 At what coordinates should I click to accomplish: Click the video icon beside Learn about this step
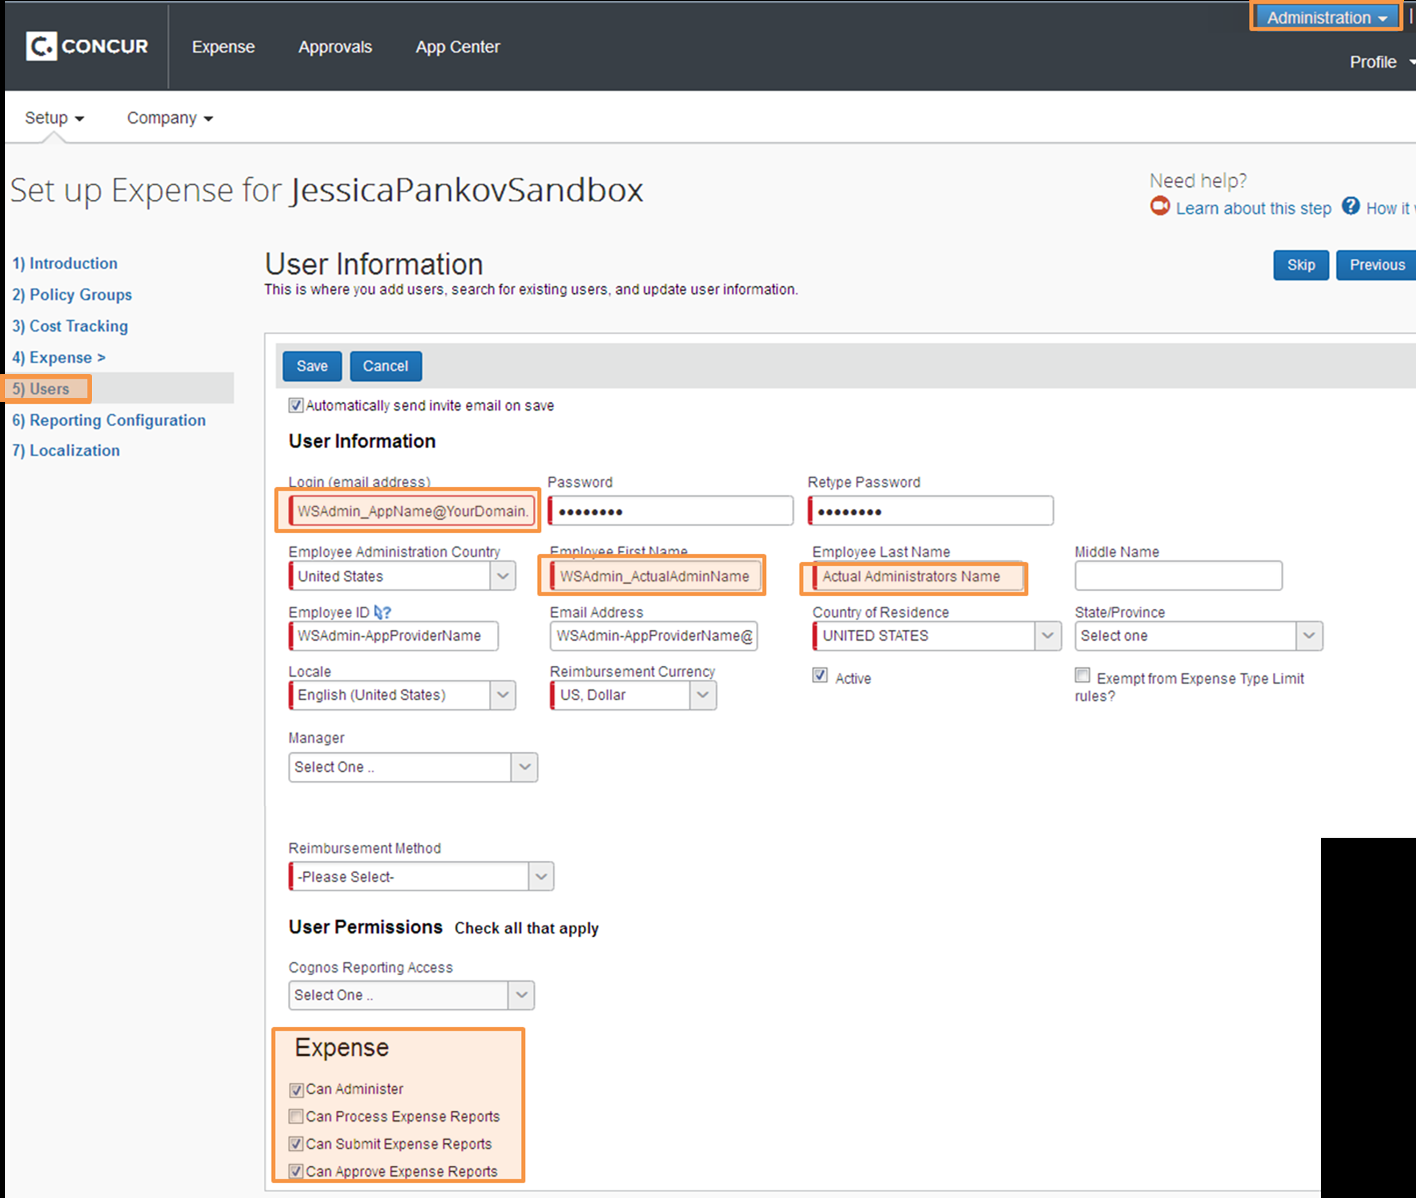coord(1160,206)
